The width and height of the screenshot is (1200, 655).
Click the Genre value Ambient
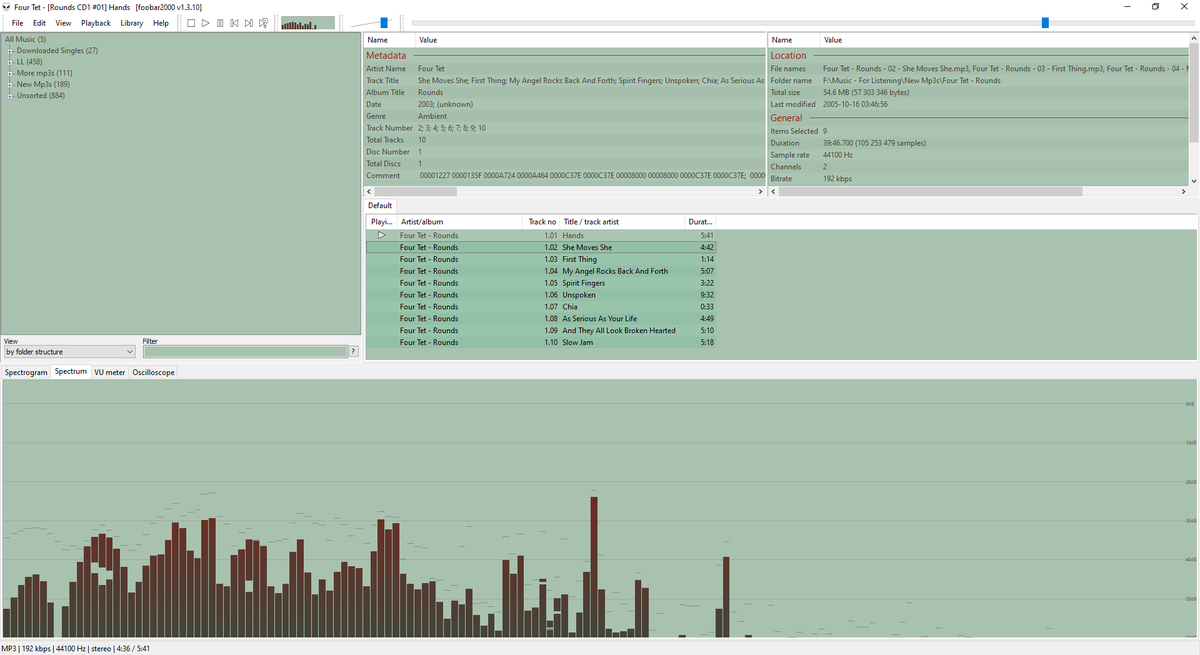click(432, 116)
